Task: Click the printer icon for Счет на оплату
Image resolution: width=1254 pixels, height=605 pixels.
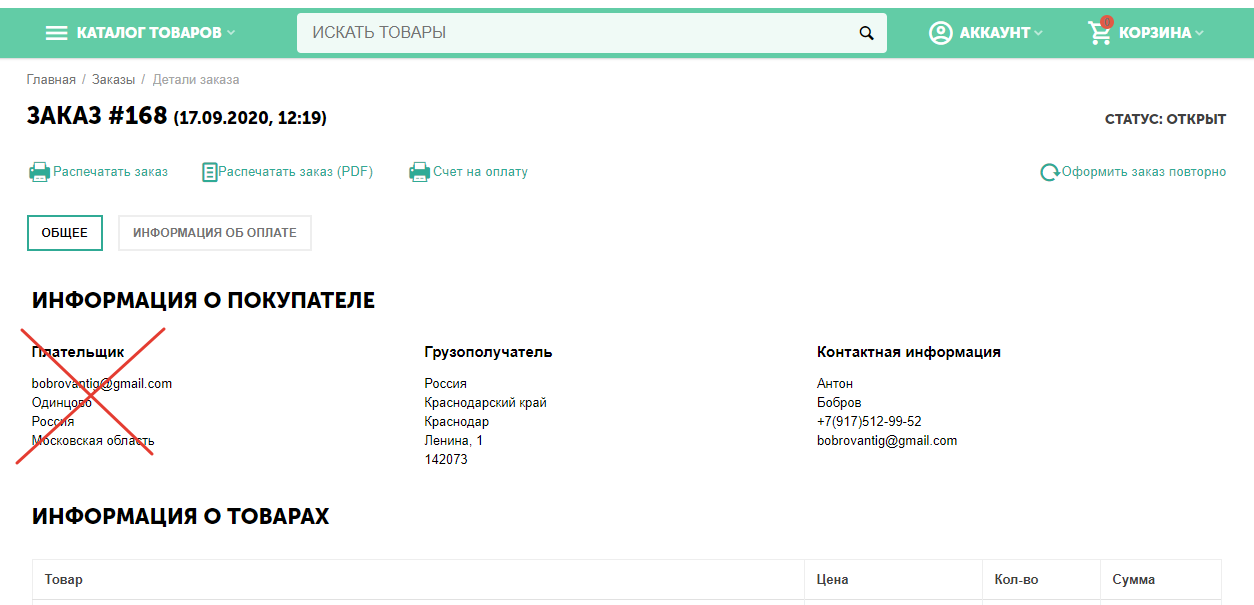Action: (419, 172)
